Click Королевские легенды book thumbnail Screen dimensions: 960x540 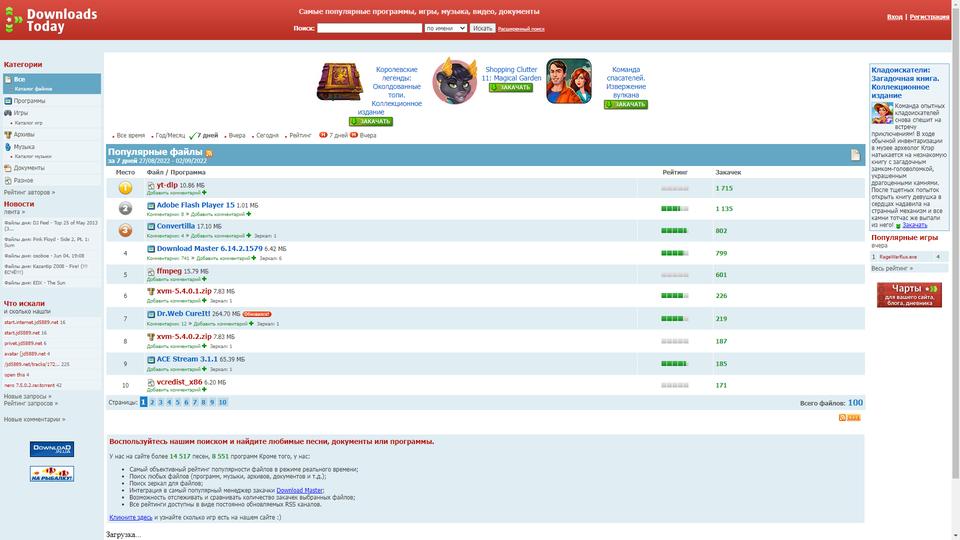coord(340,81)
